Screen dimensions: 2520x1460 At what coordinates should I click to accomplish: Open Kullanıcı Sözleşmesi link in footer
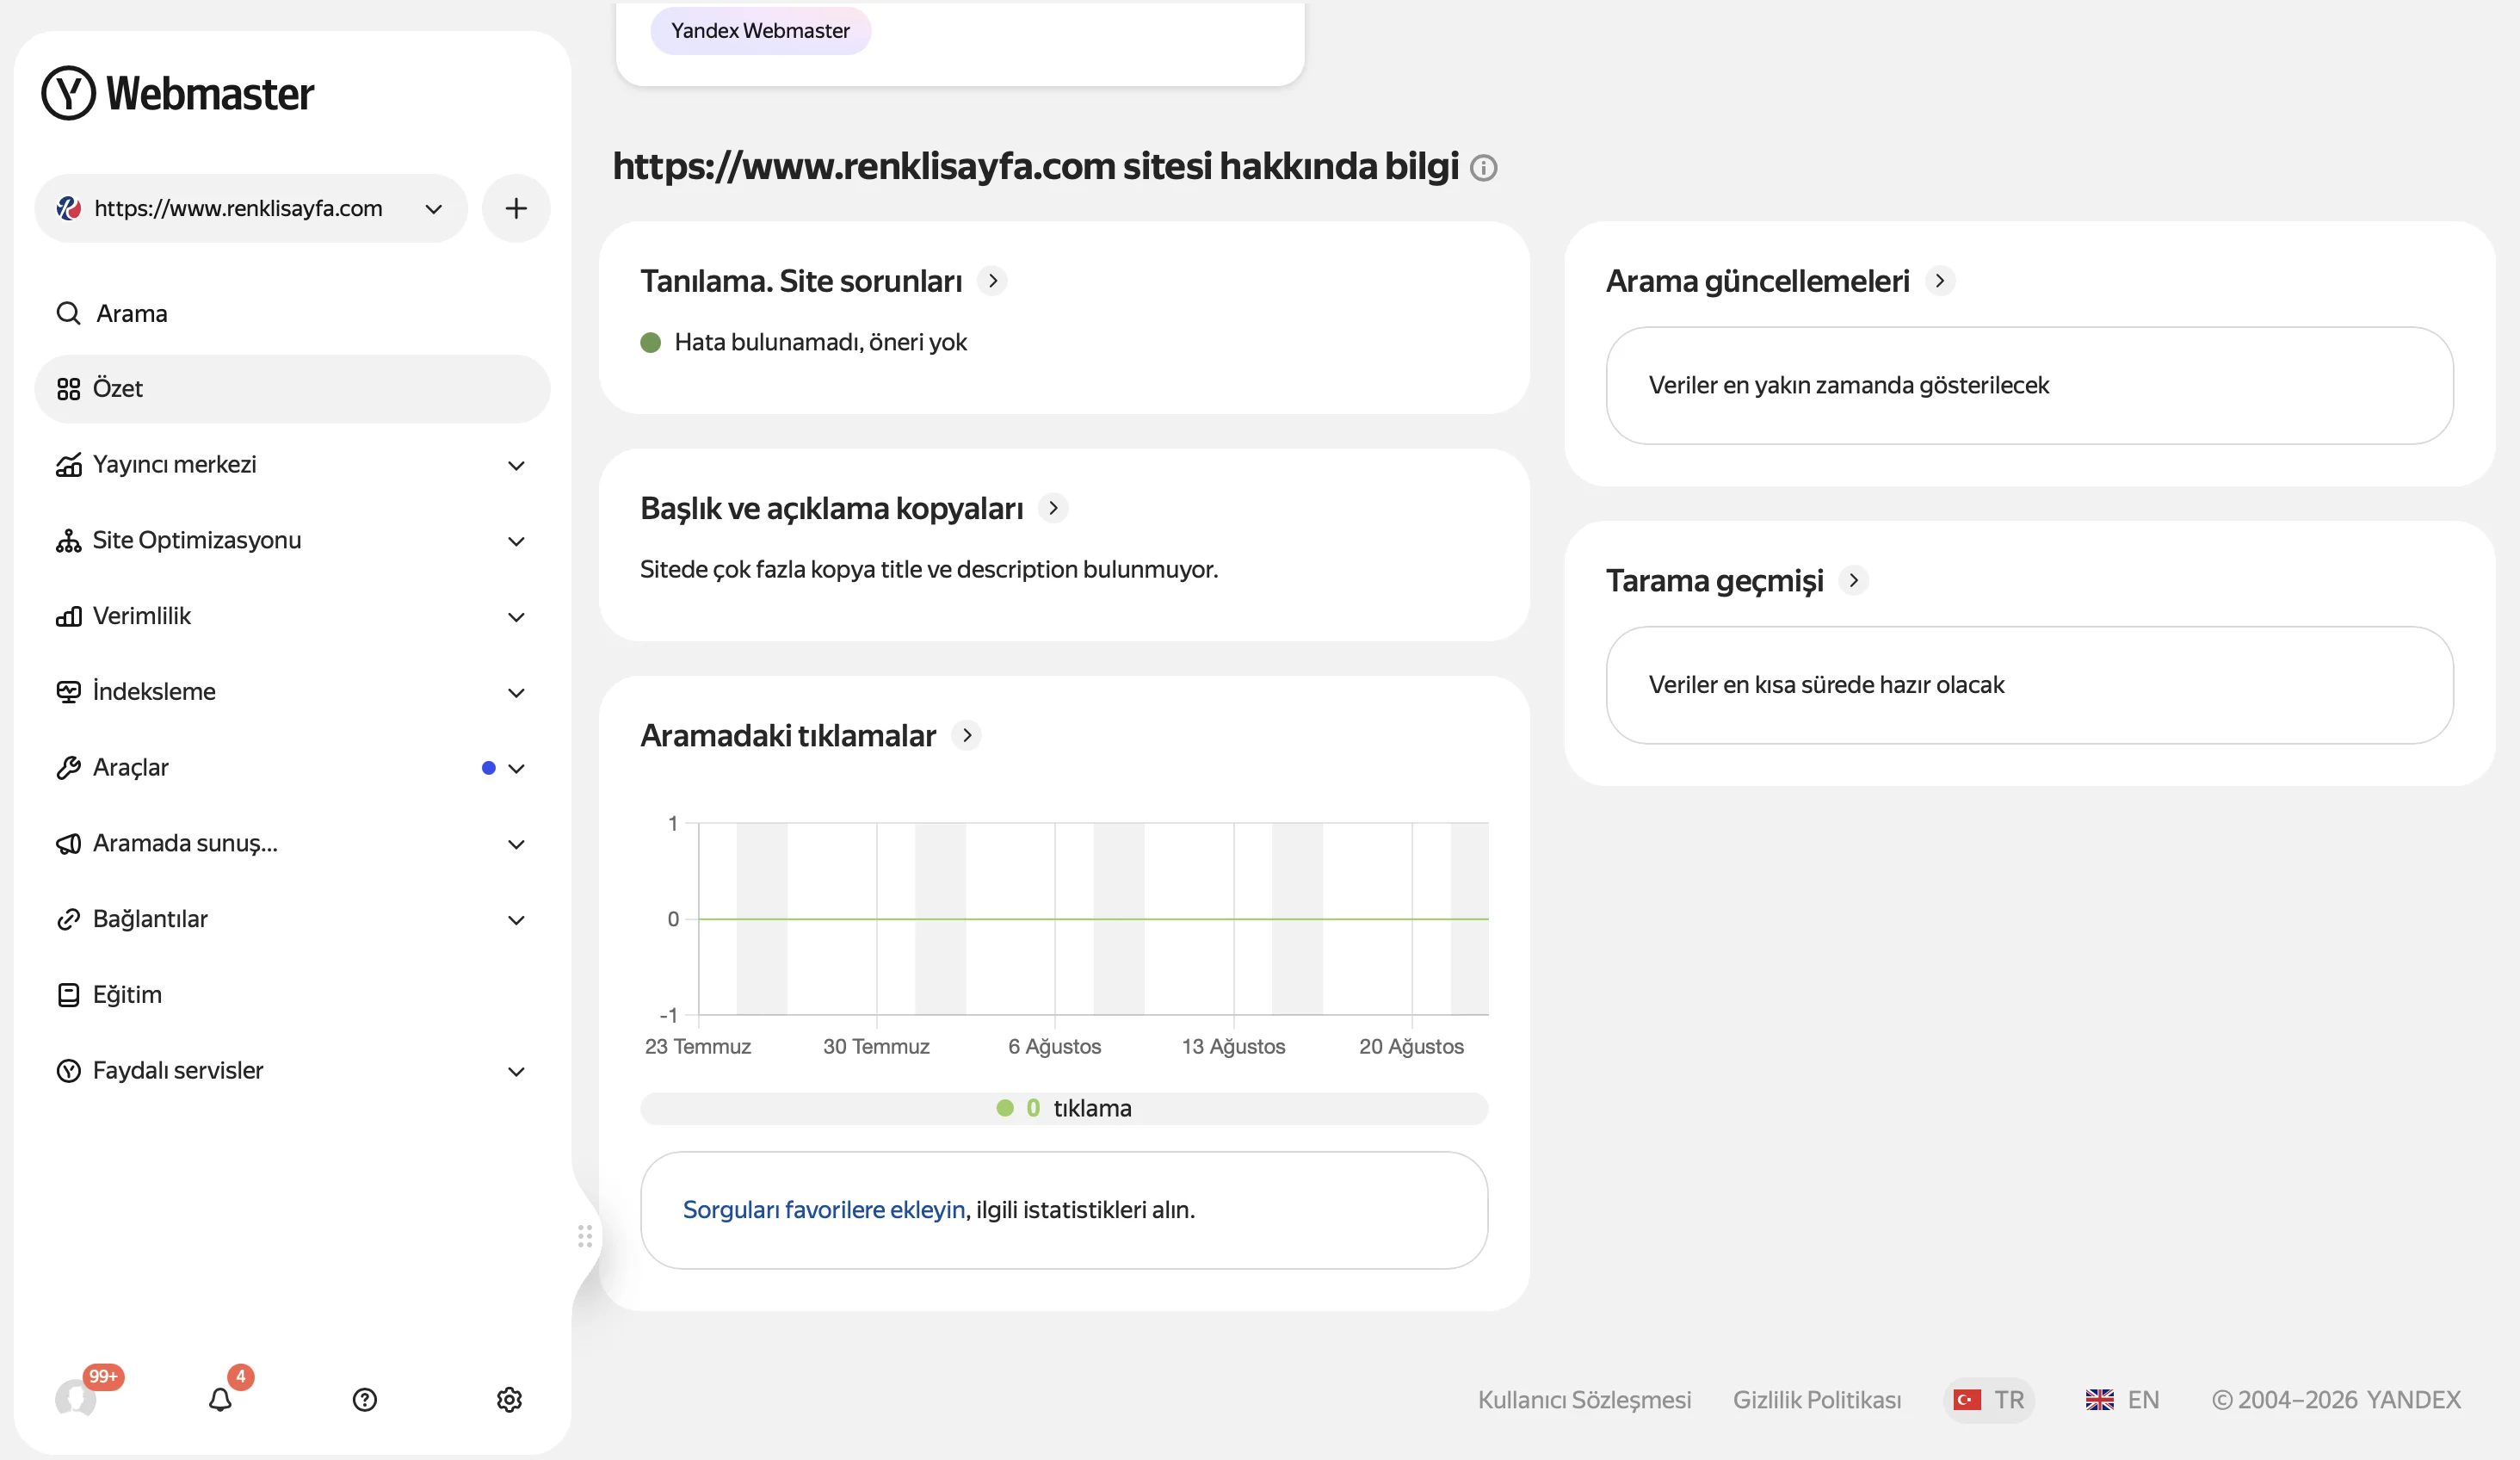tap(1584, 1400)
